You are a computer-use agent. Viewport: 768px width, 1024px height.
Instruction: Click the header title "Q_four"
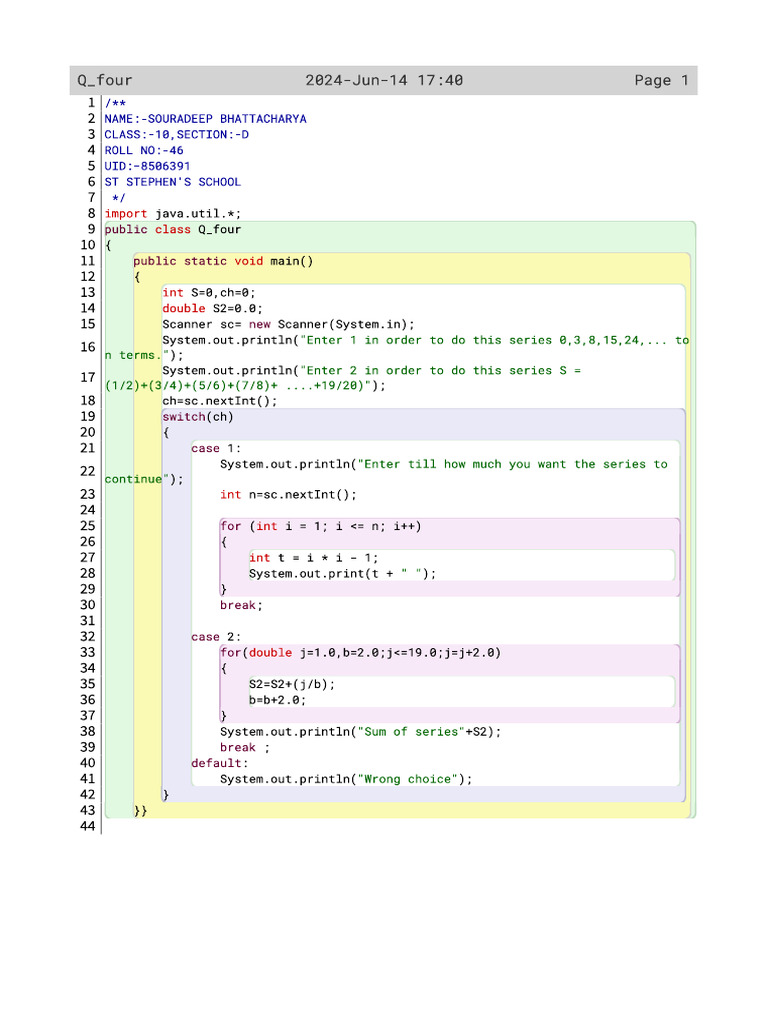(104, 80)
